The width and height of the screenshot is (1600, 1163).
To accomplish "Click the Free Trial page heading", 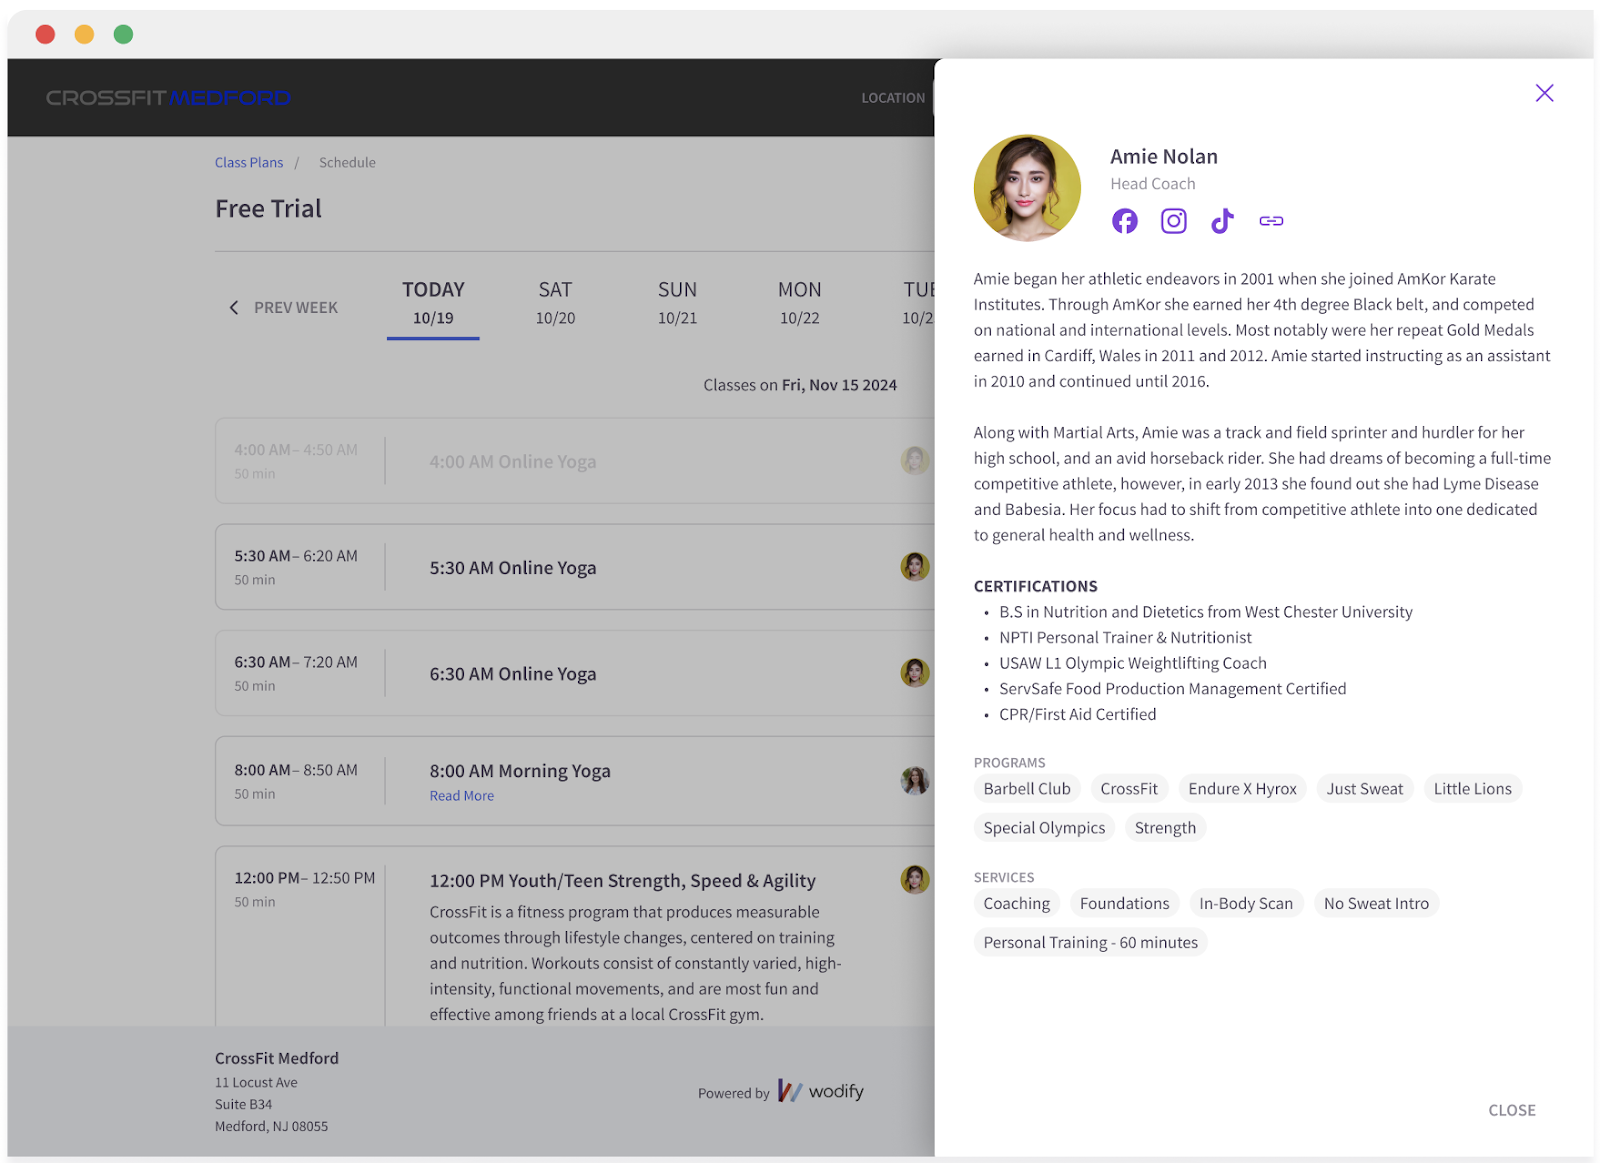I will click(x=268, y=209).
